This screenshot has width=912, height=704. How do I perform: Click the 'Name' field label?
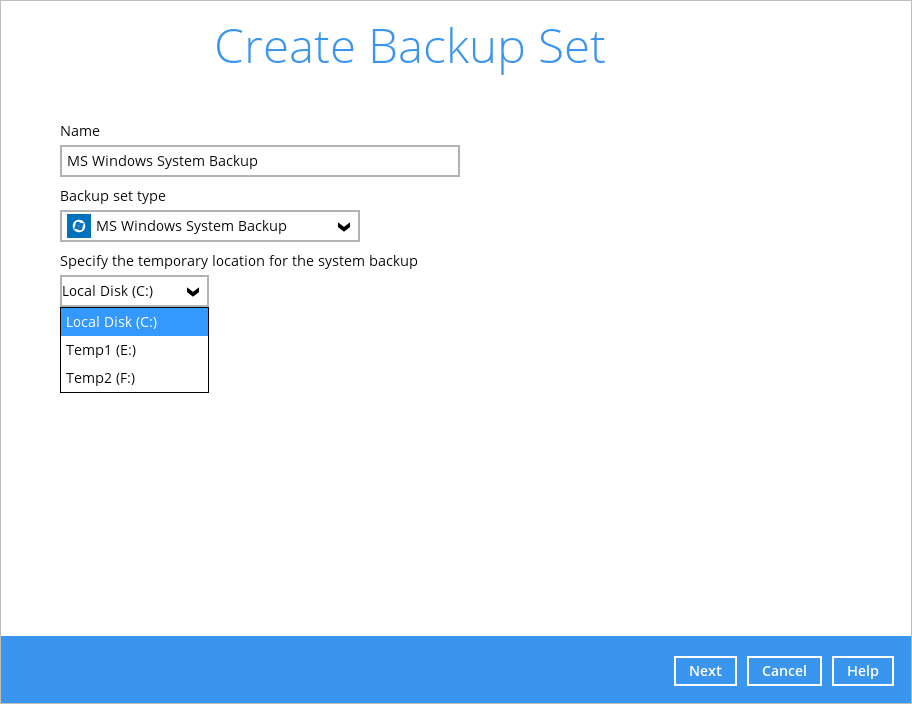pos(80,131)
